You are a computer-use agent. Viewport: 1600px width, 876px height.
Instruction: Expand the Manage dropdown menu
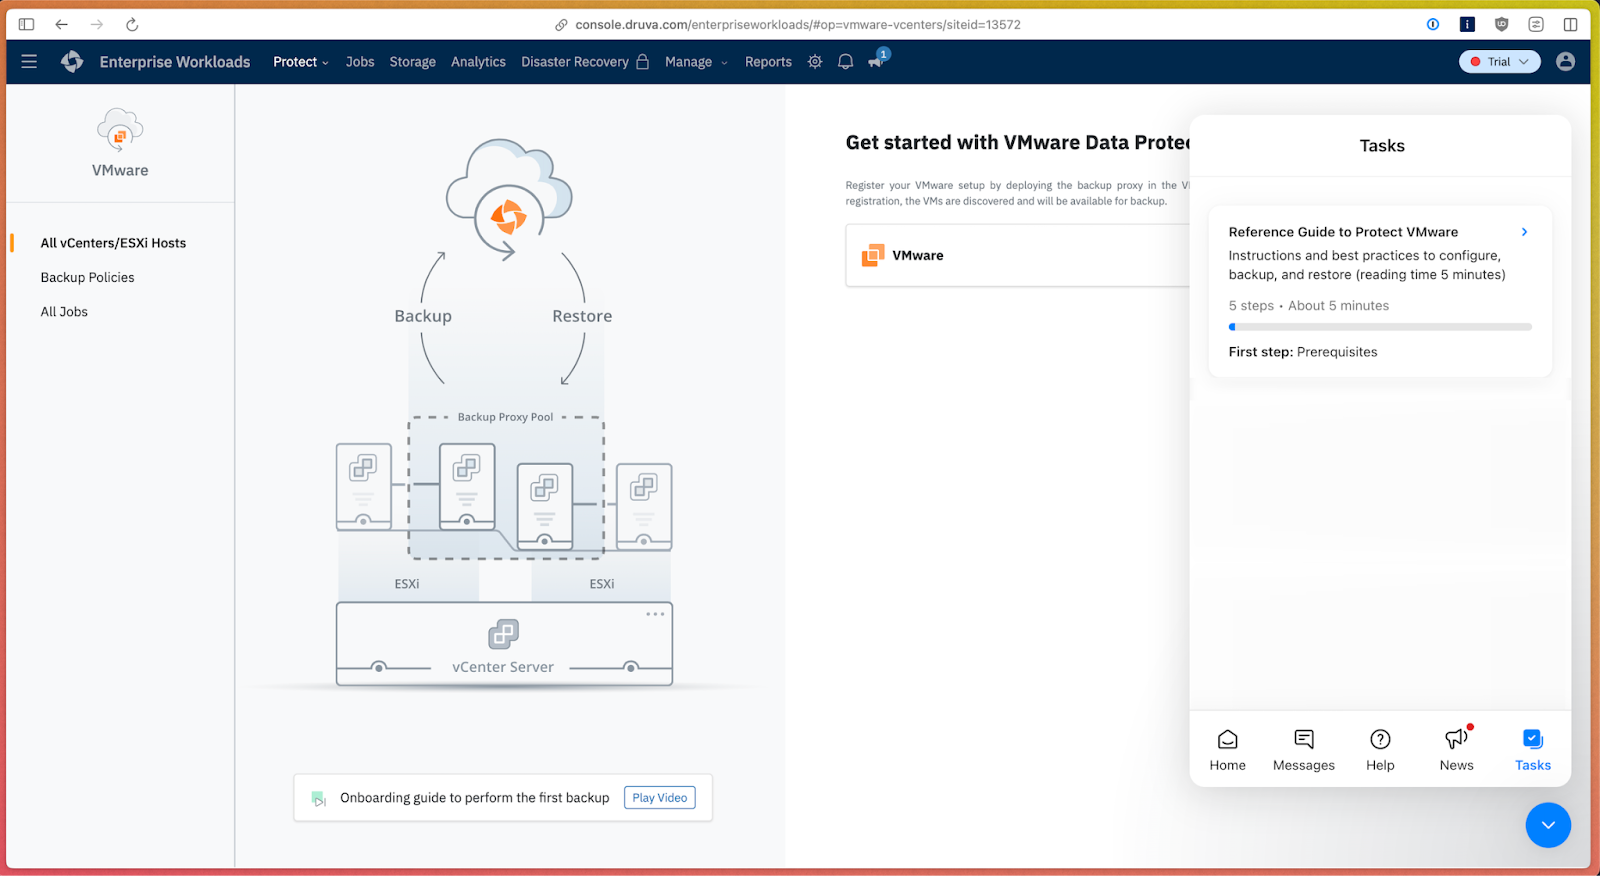pos(696,62)
